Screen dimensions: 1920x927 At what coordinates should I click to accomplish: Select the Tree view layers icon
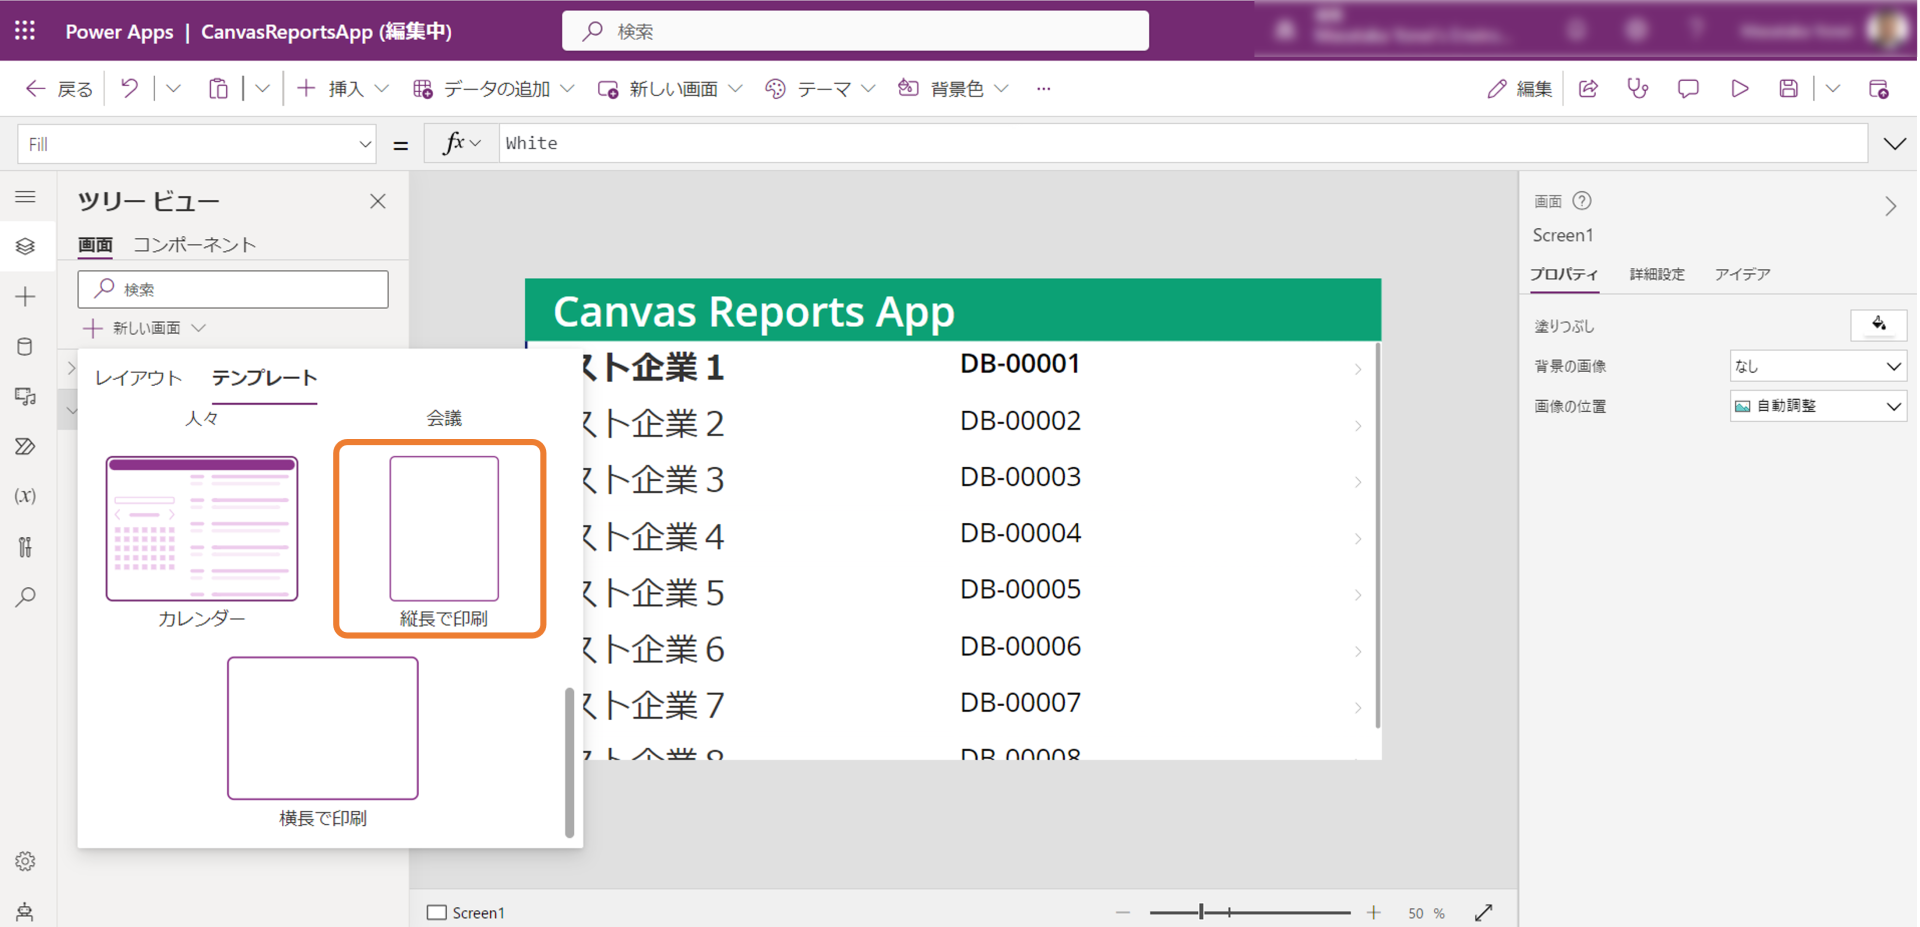(26, 246)
